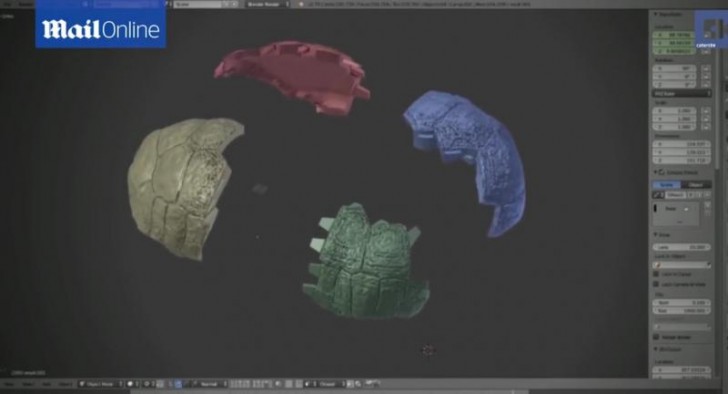Toggle the Render Border checkbox
Viewport: 728px width, 394px height.
pos(656,336)
